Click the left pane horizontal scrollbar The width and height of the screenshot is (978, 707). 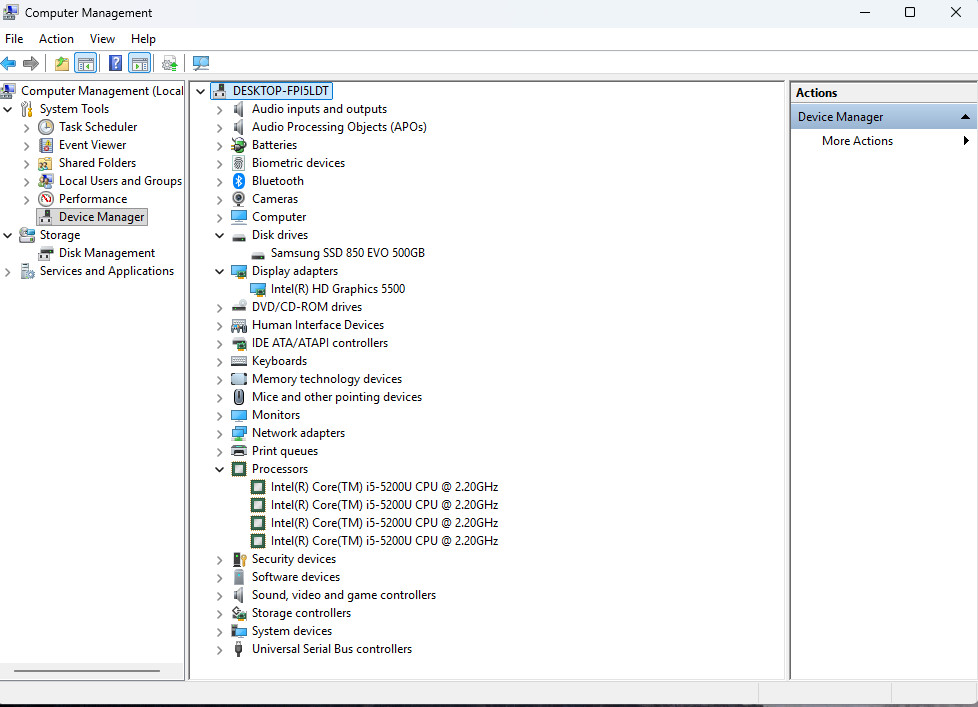pyautogui.click(x=87, y=671)
